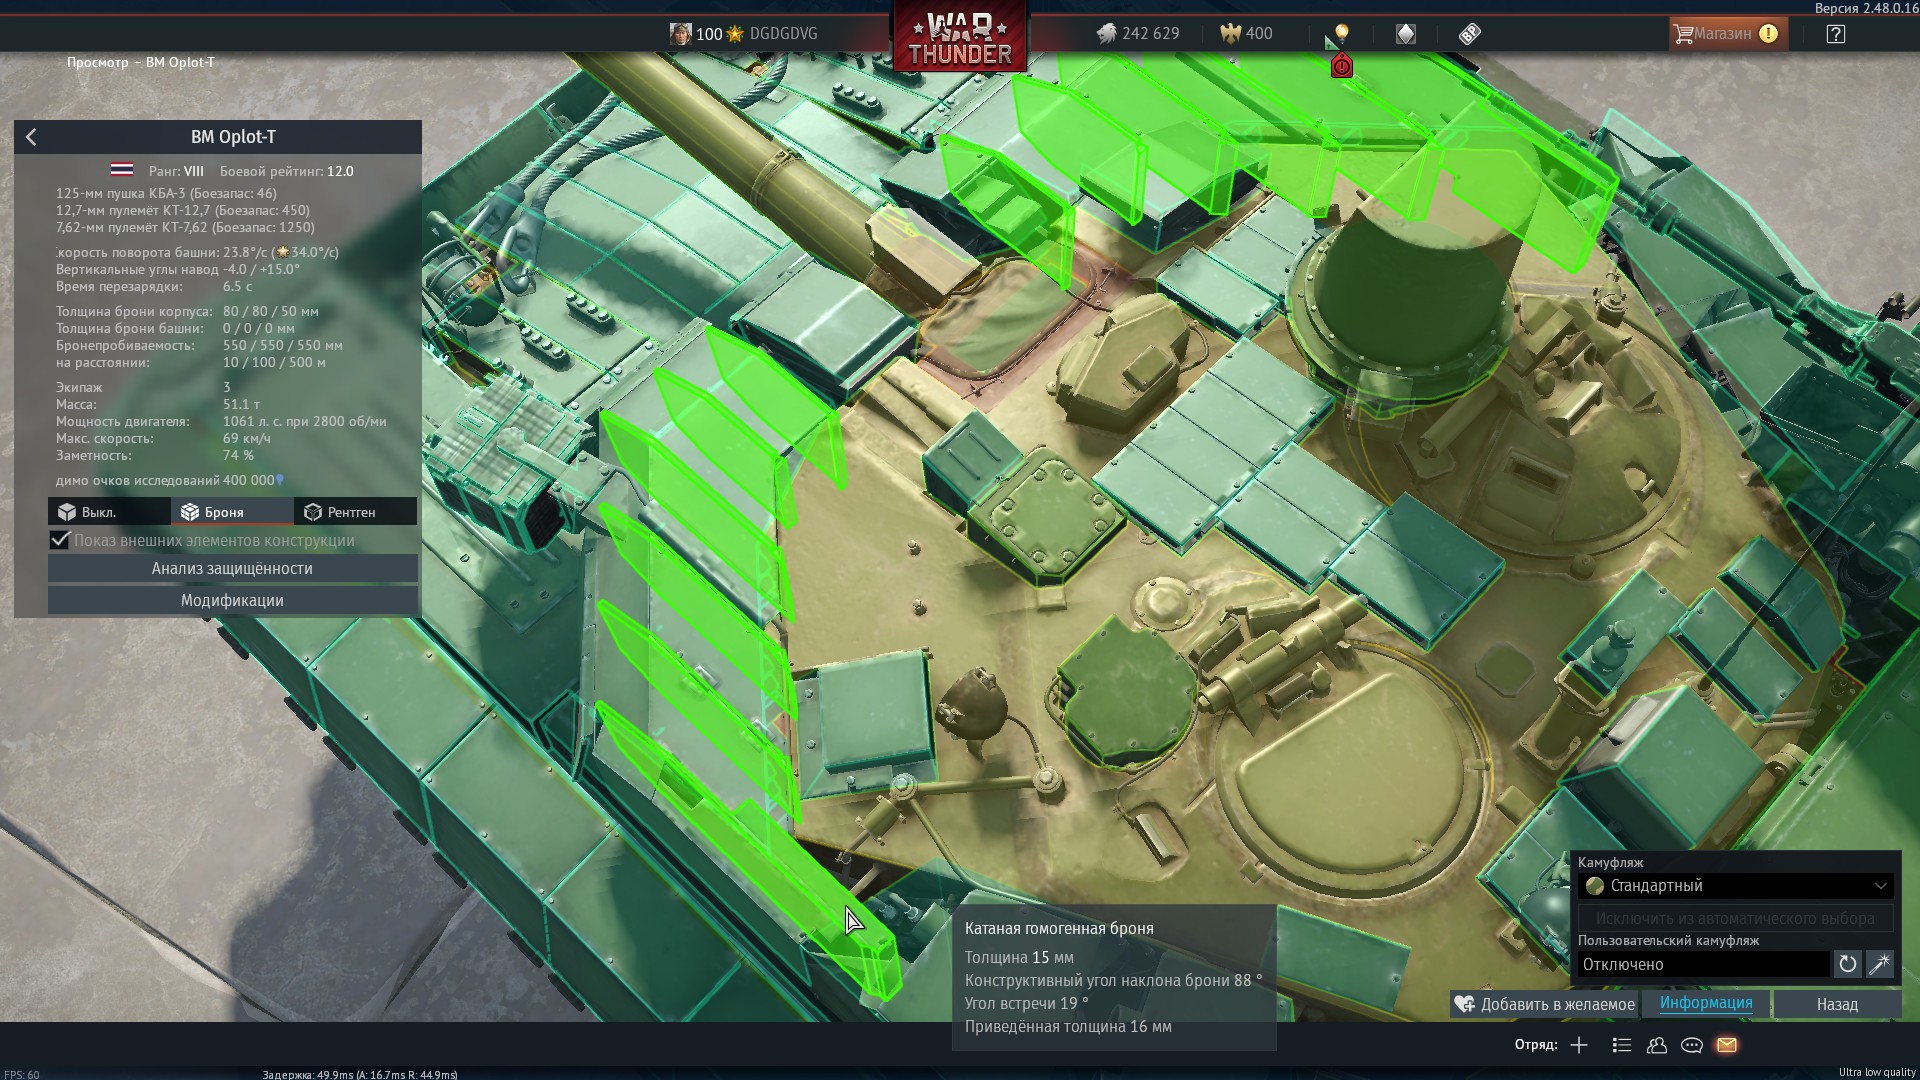Click the Silver Lions currency icon
The width and height of the screenshot is (1920, 1080).
tap(1105, 33)
